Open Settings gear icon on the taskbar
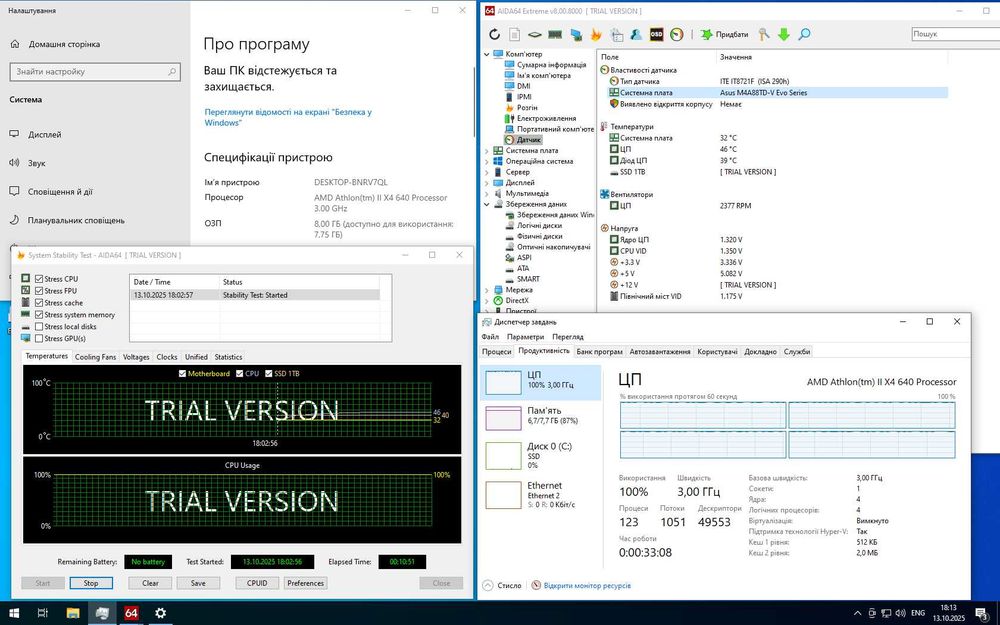Screen dimensions: 1000x625 (x=160, y=612)
